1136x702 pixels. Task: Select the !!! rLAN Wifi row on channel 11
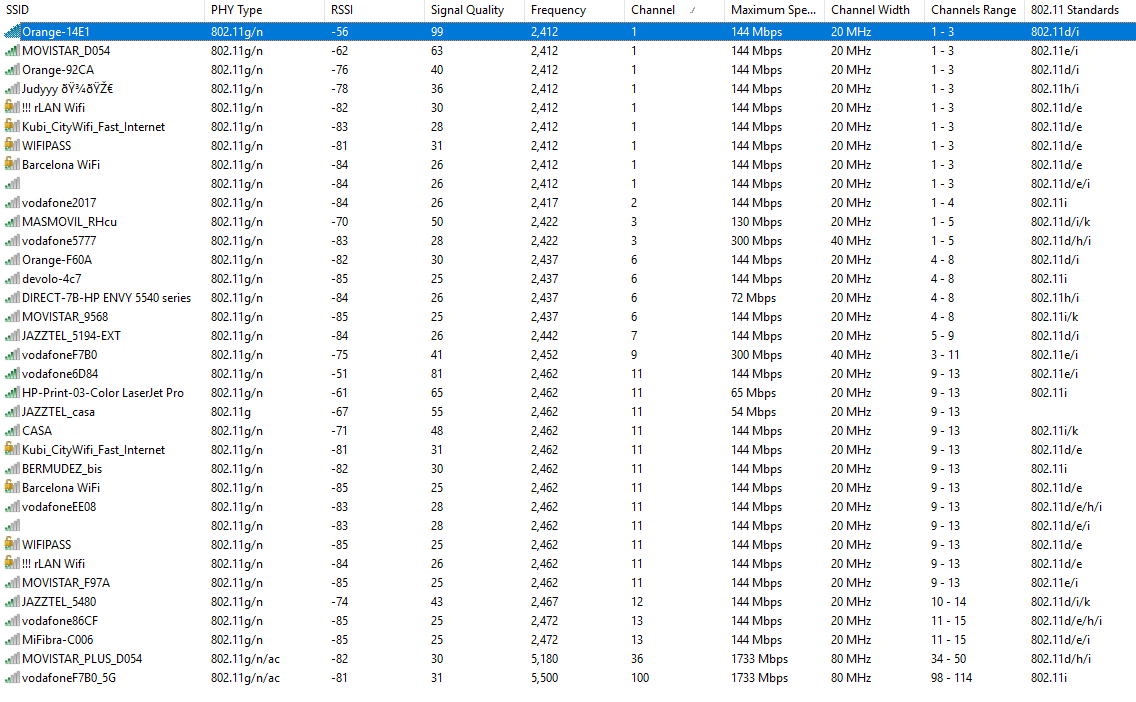point(568,563)
